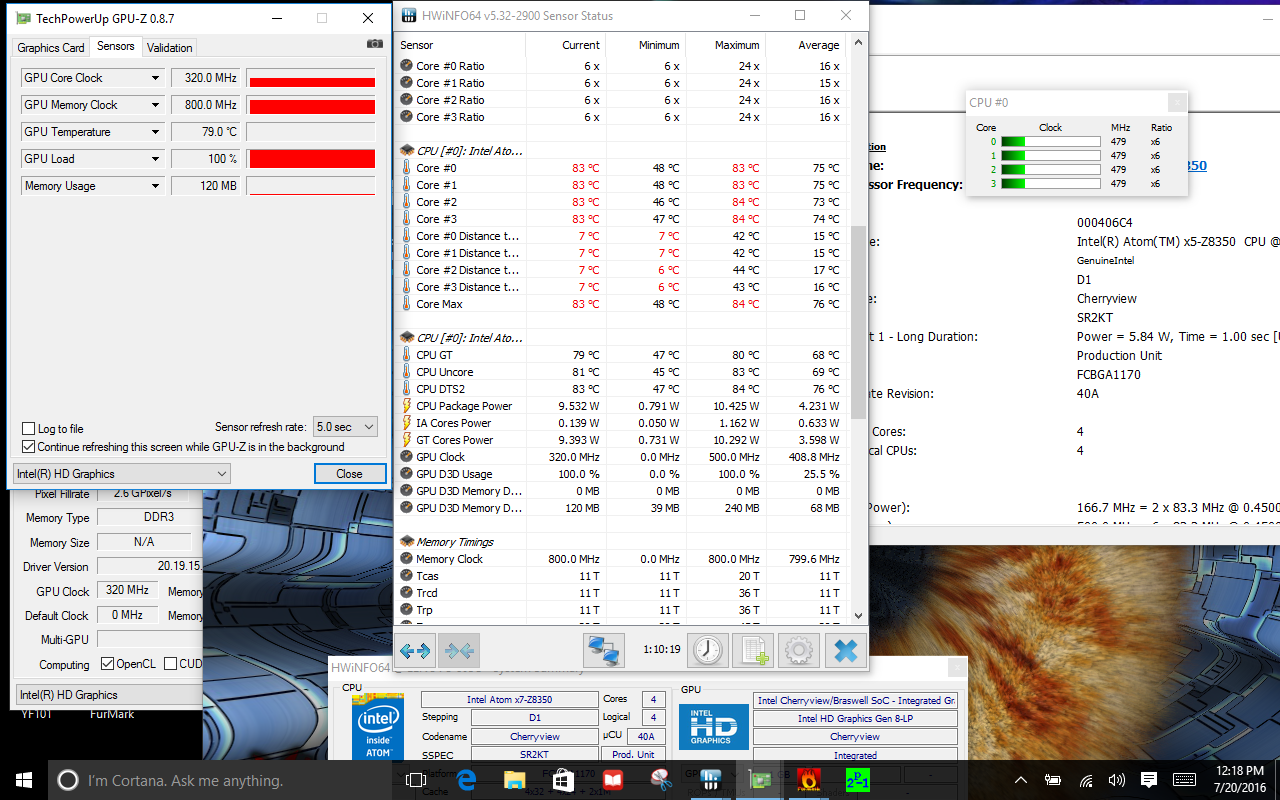Open the touch keyboard tray icon
The image size is (1280, 800).
pos(1185,780)
